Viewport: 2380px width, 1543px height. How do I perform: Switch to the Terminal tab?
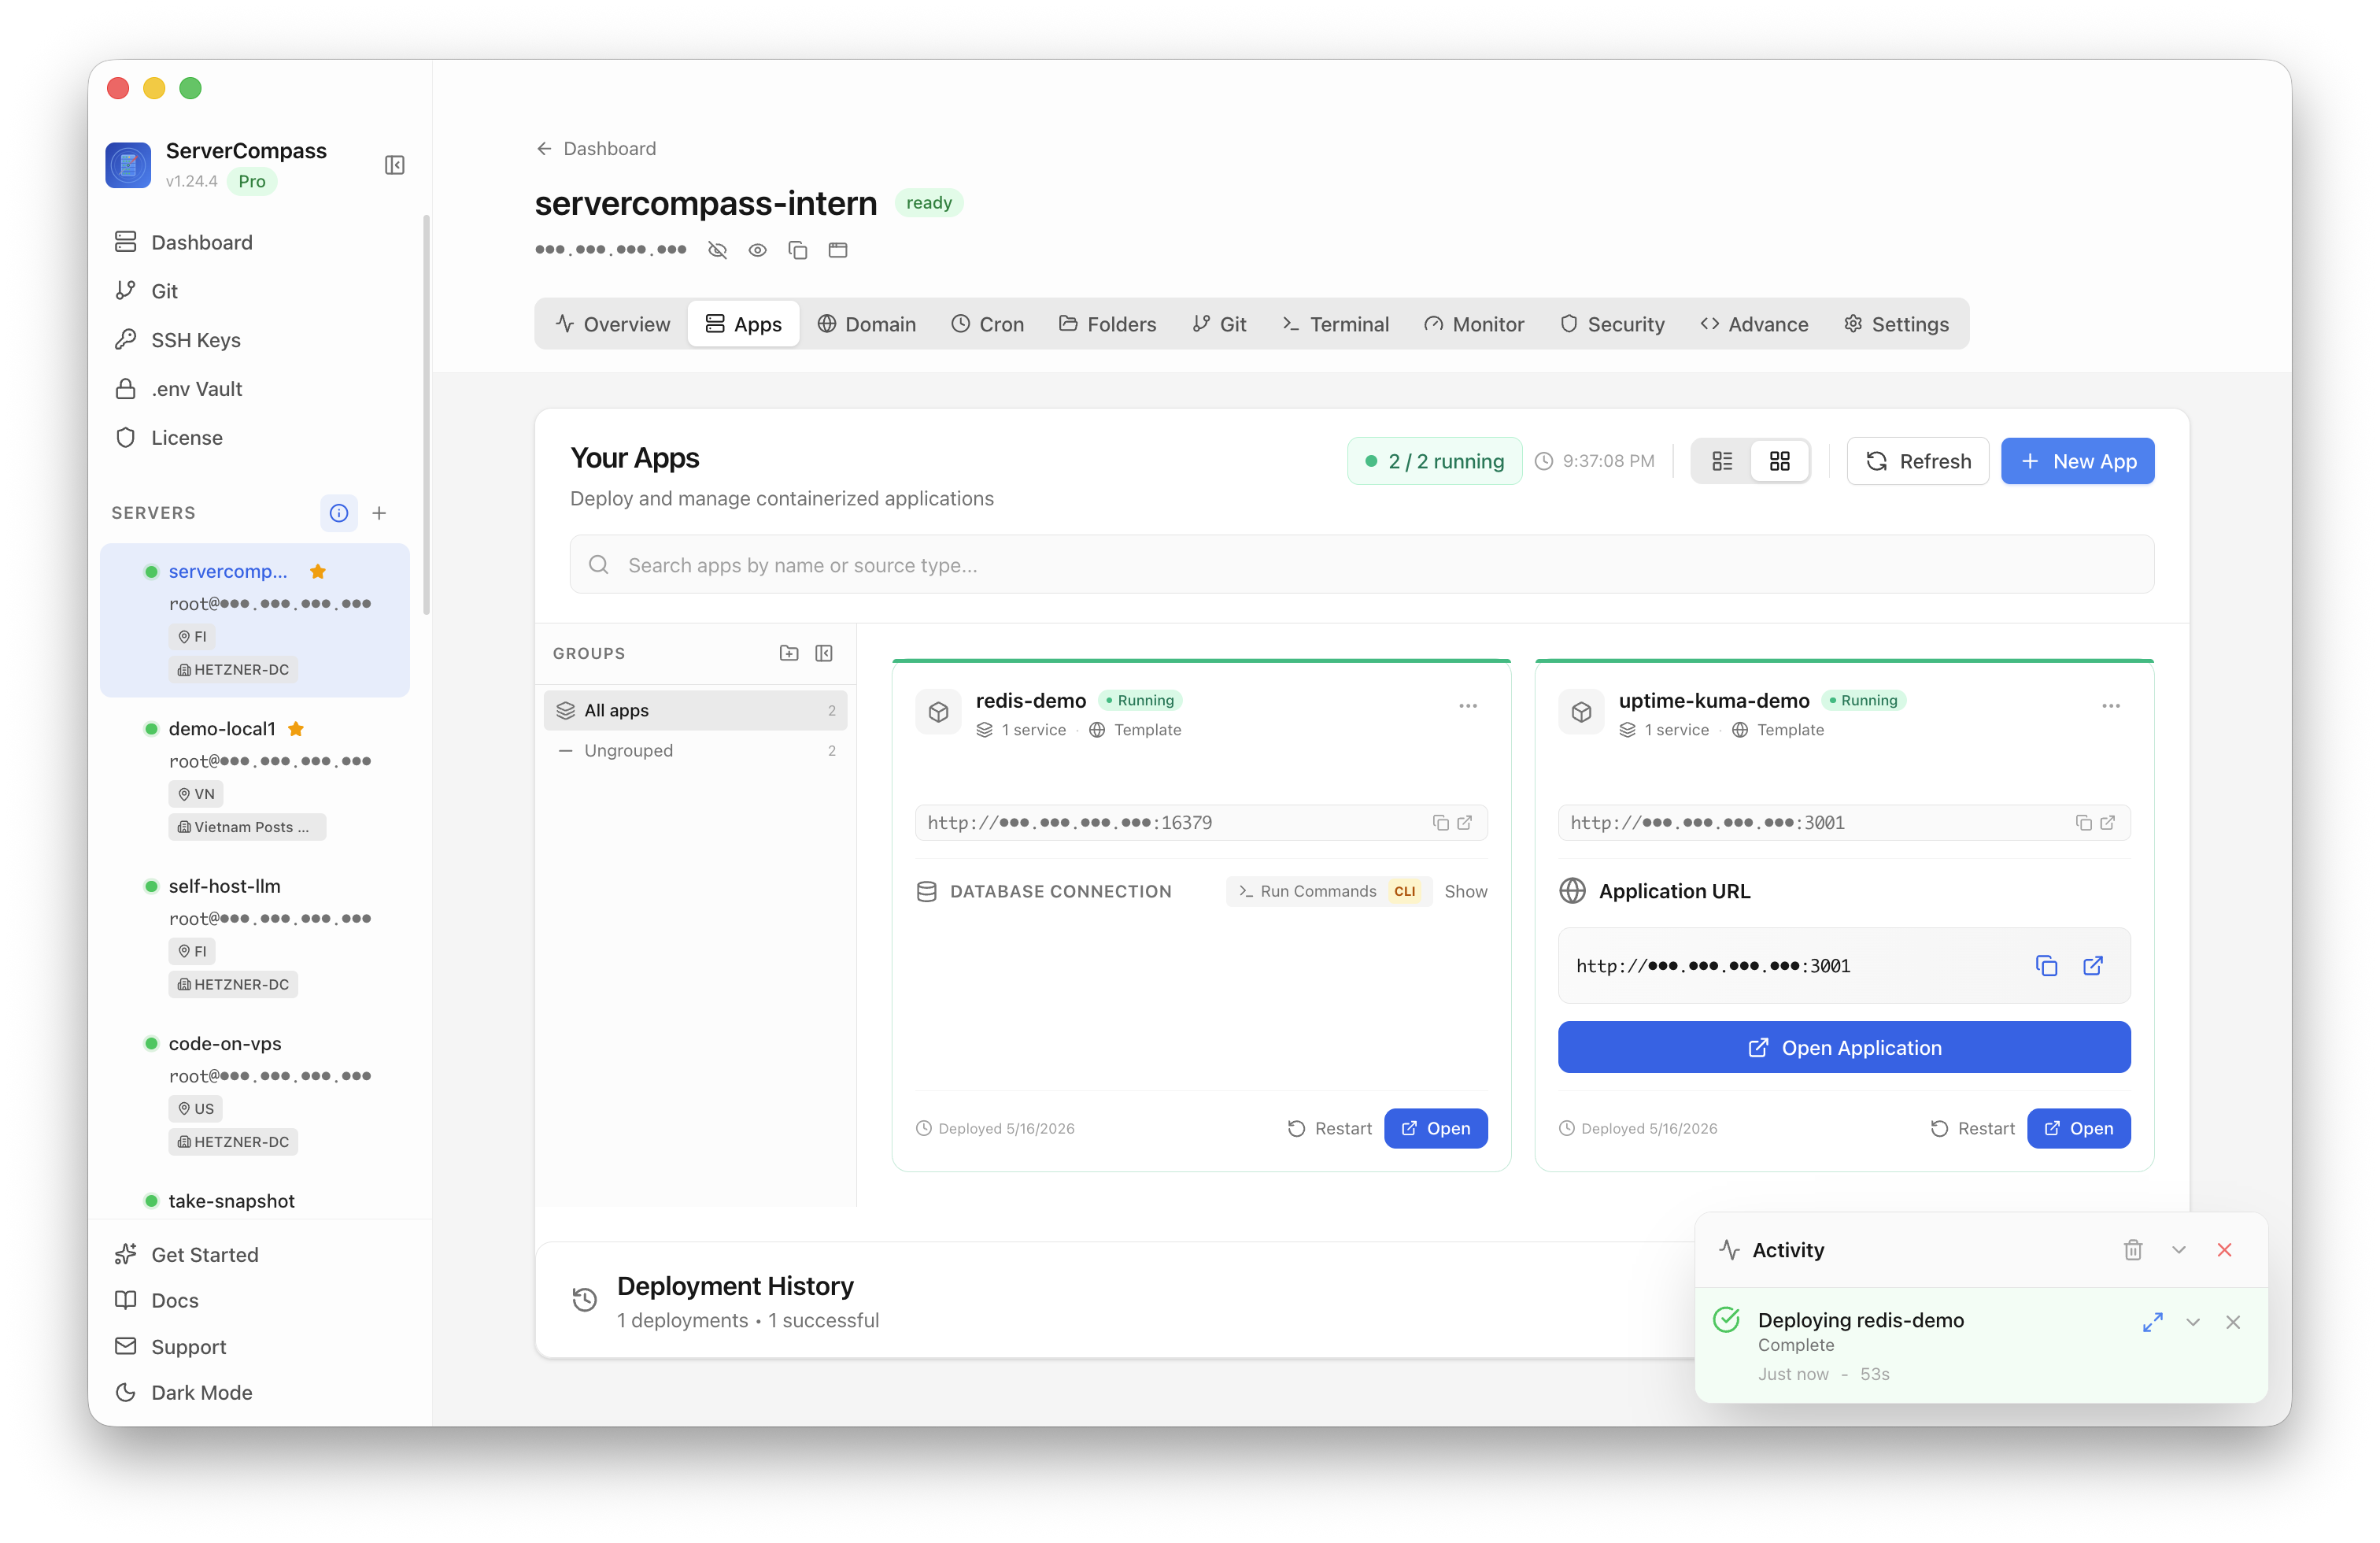tap(1336, 324)
